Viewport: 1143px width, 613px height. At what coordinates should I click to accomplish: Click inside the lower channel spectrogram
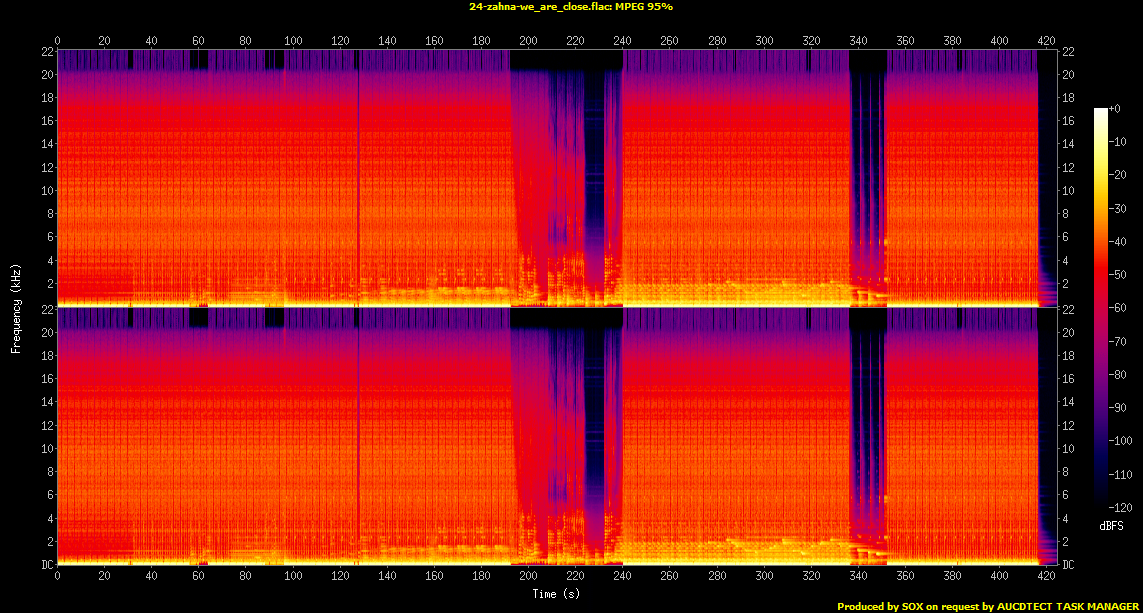(557, 436)
